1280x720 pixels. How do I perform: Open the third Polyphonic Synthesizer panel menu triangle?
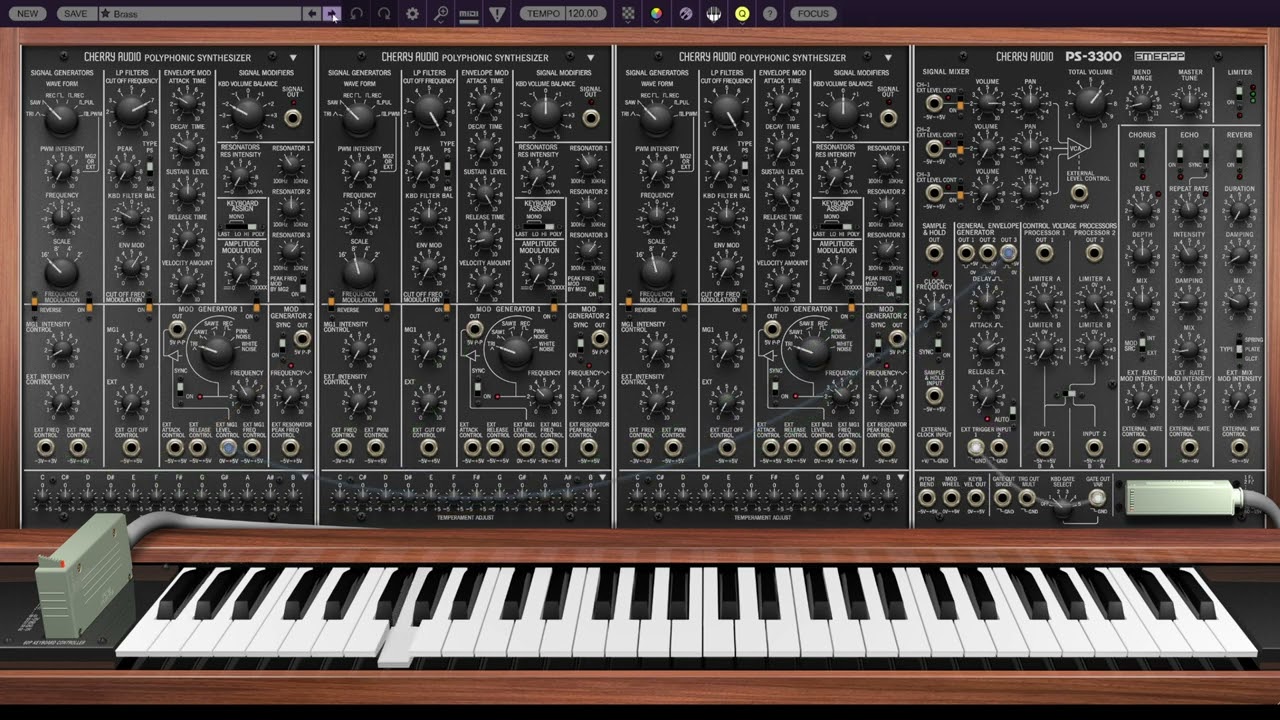(x=888, y=57)
